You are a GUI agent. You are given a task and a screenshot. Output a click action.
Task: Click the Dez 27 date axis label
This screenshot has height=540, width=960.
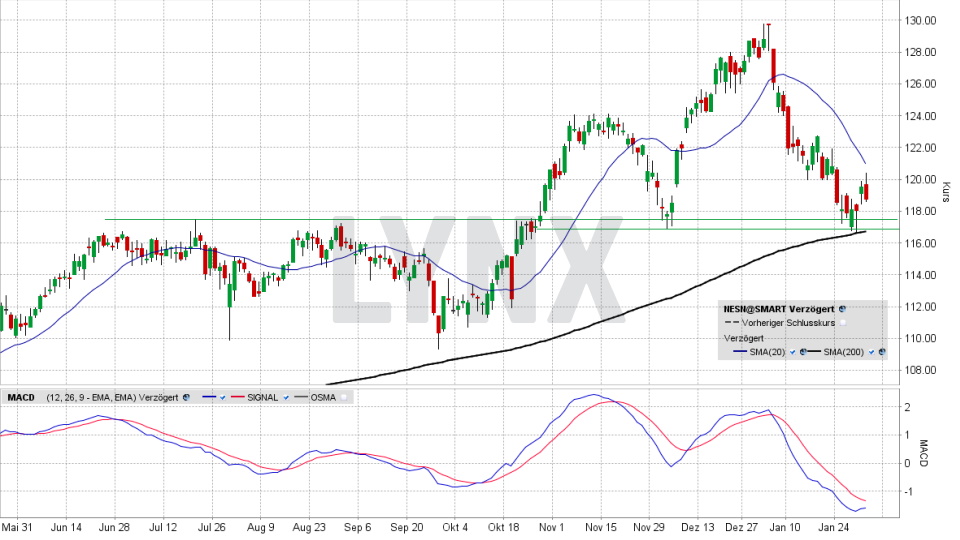(x=741, y=527)
